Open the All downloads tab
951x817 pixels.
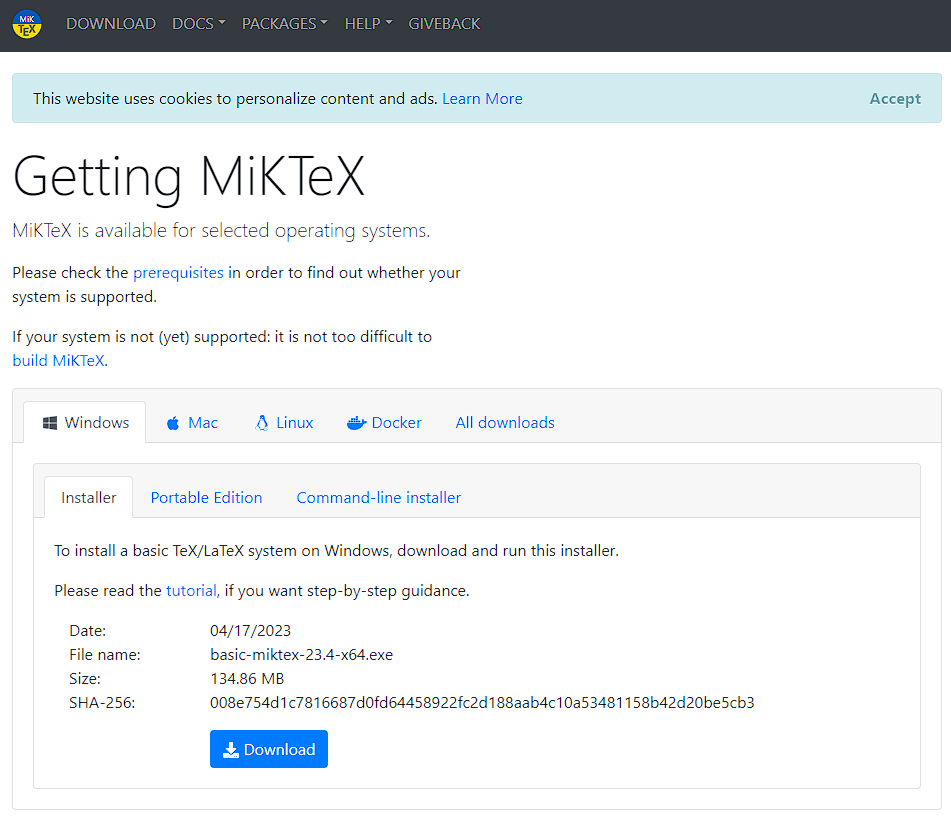tap(505, 423)
